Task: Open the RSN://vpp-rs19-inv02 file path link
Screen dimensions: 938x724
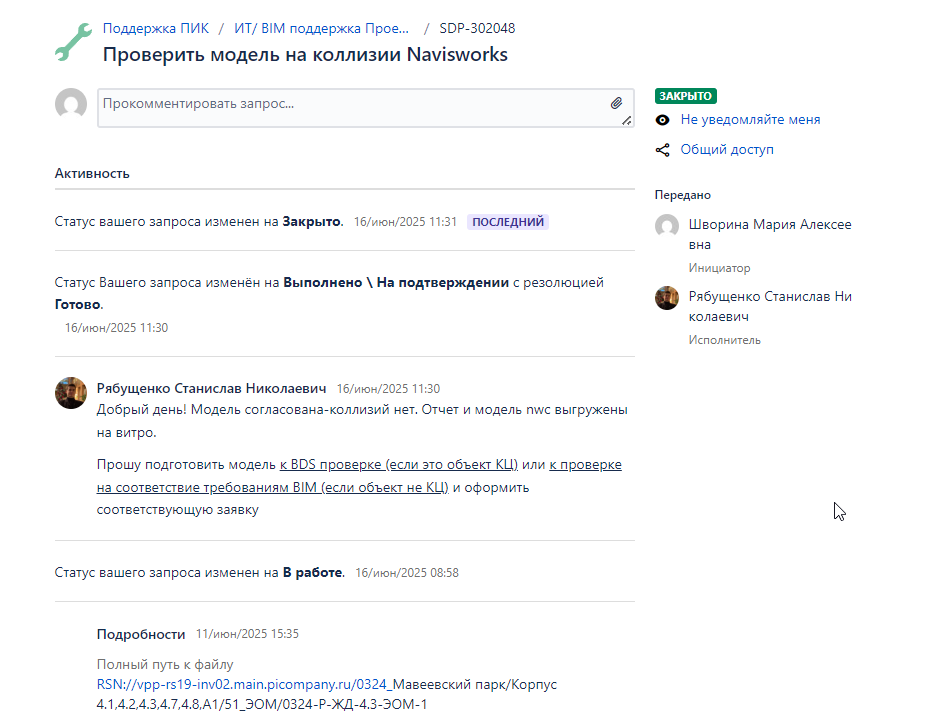Action: point(244,684)
